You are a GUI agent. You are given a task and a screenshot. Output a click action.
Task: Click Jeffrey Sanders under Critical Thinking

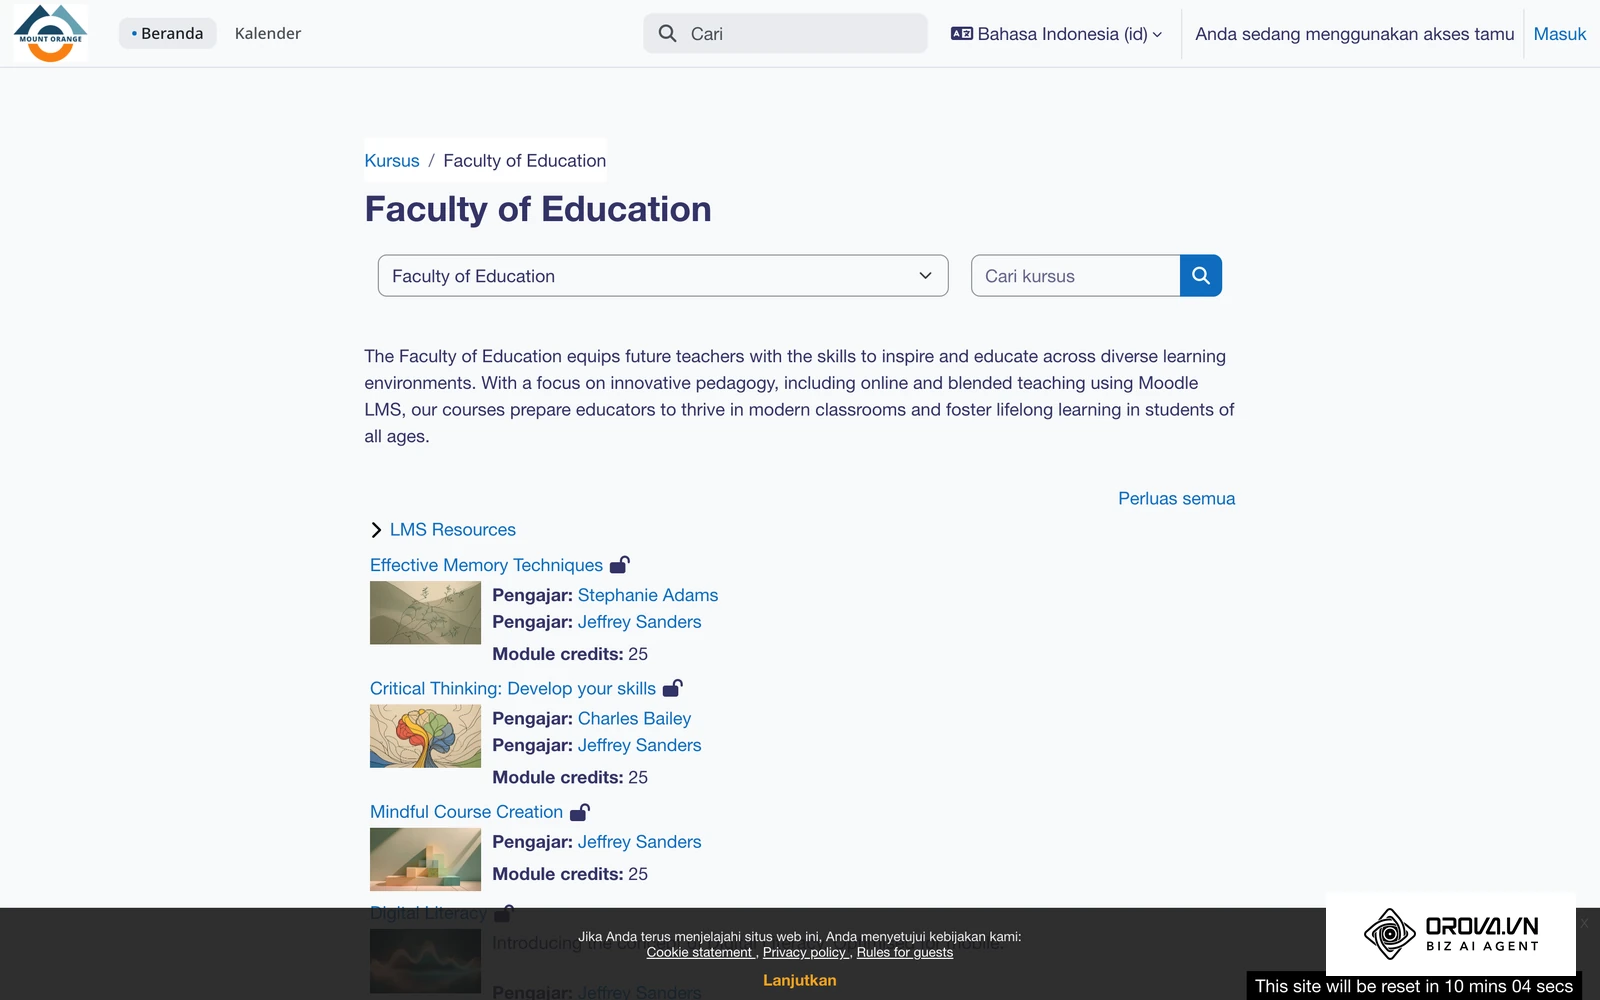(x=639, y=745)
